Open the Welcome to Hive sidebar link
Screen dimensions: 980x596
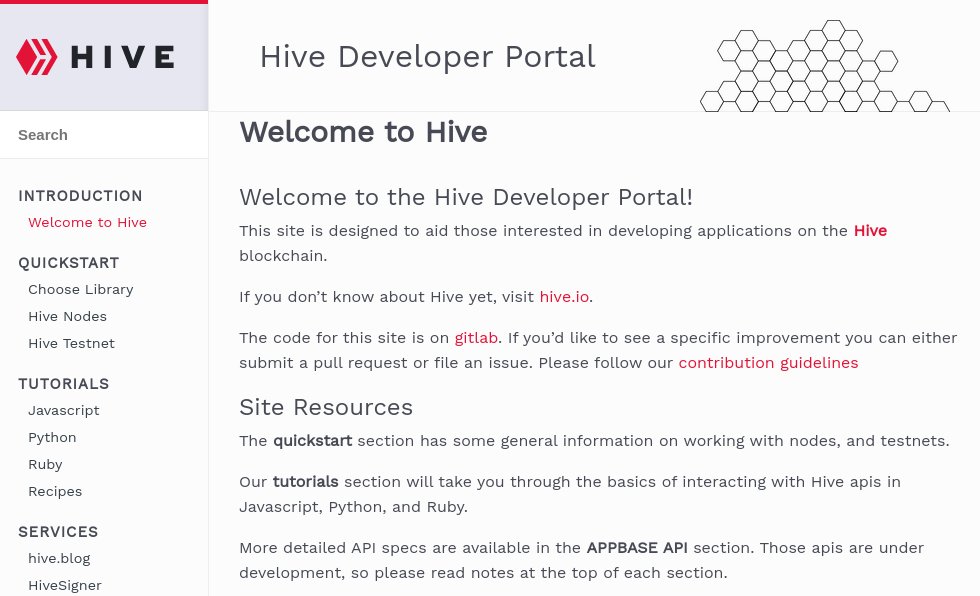coord(87,222)
